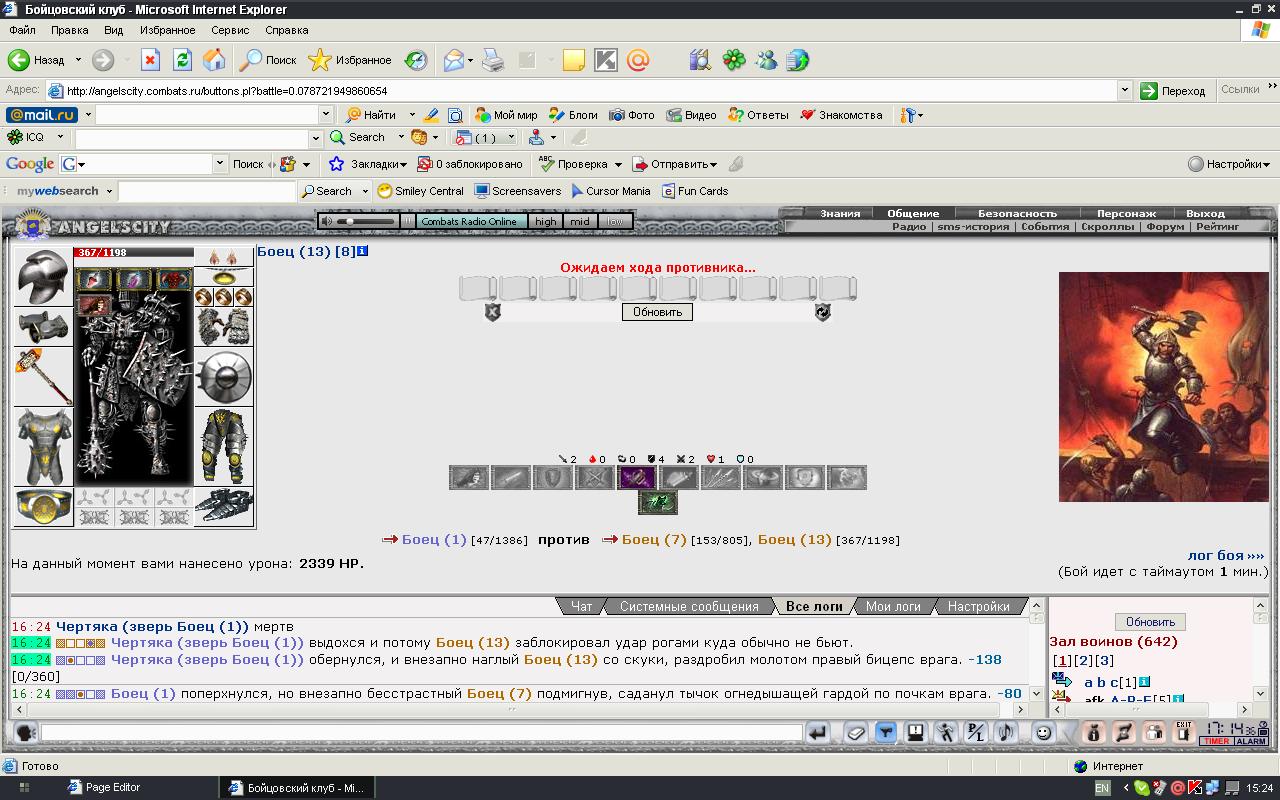Click the war hammer weapon slot
Image resolution: width=1280 pixels, height=800 pixels.
click(x=42, y=376)
